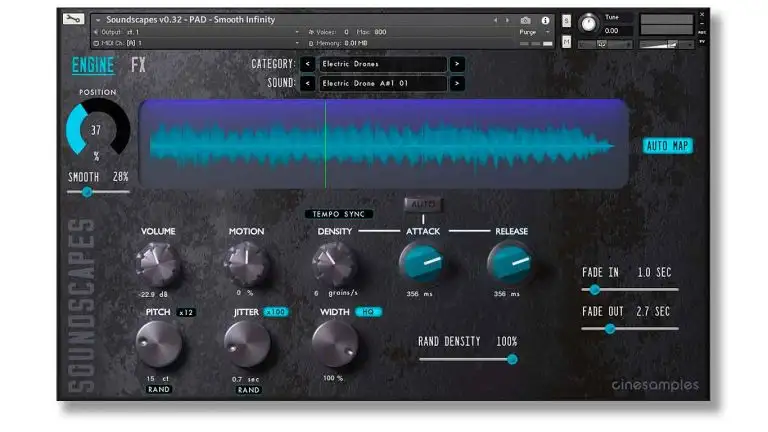Switch to the FX tab

(138, 65)
